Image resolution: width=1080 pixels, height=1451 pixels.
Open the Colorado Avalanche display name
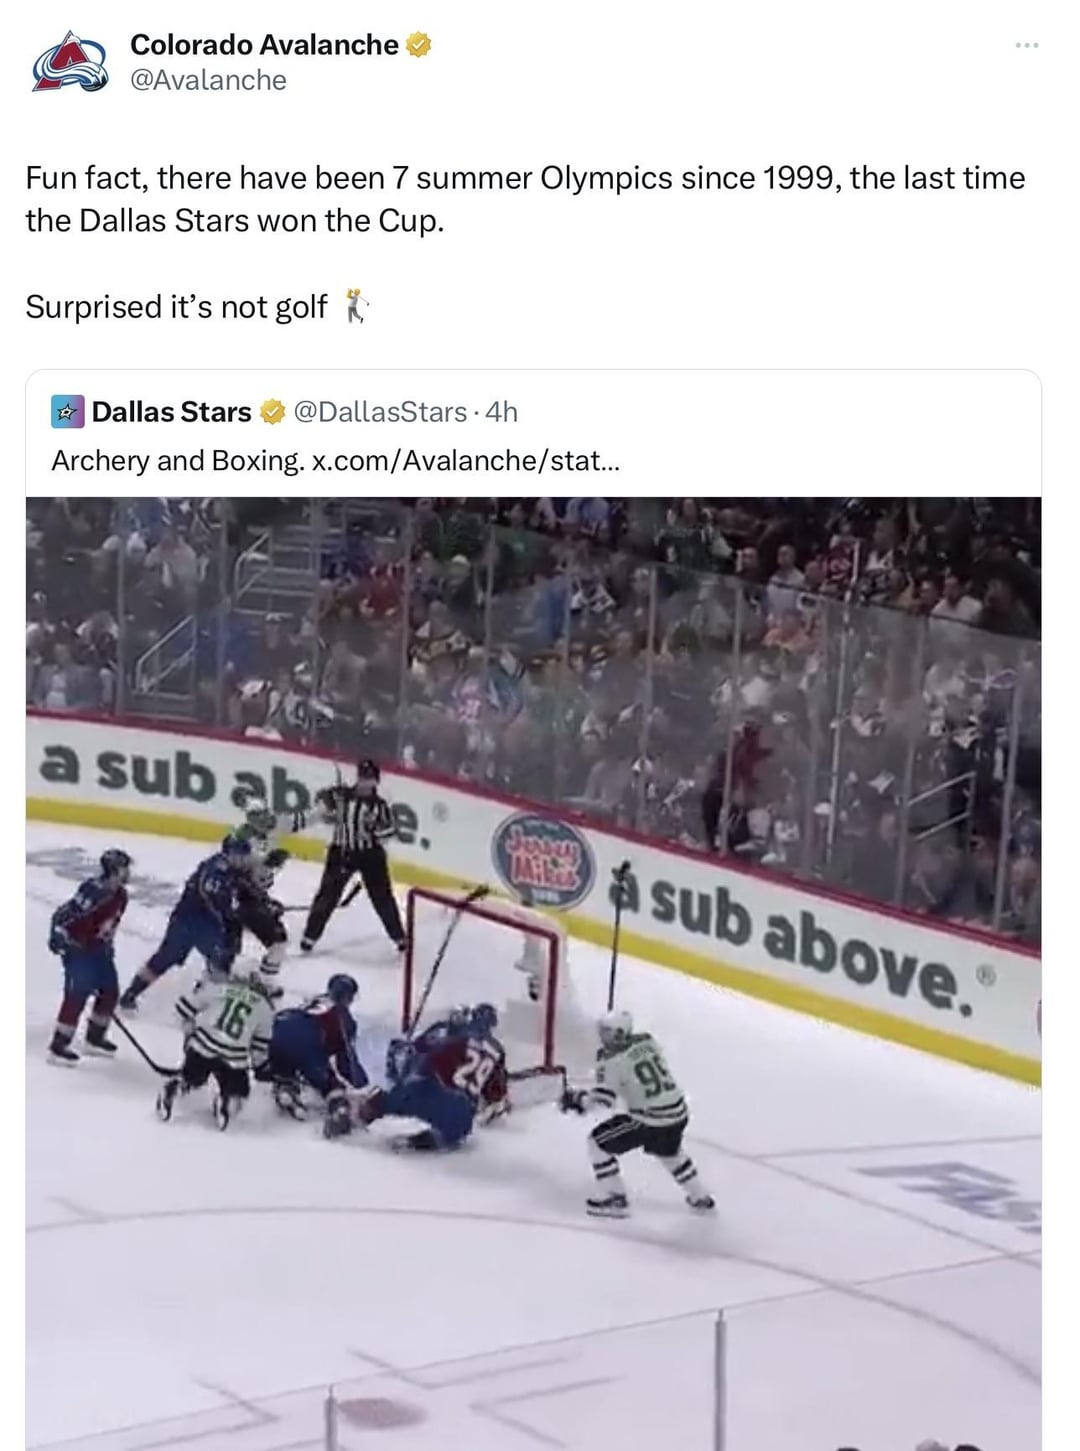(x=264, y=45)
